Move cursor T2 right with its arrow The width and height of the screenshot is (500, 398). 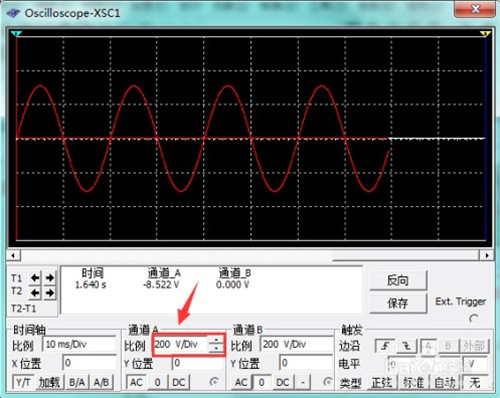pos(50,293)
